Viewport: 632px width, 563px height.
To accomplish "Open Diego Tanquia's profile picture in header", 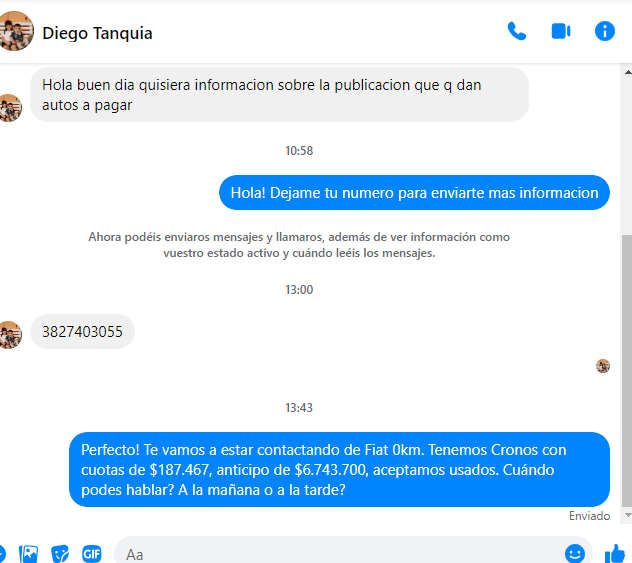I will [x=15, y=31].
